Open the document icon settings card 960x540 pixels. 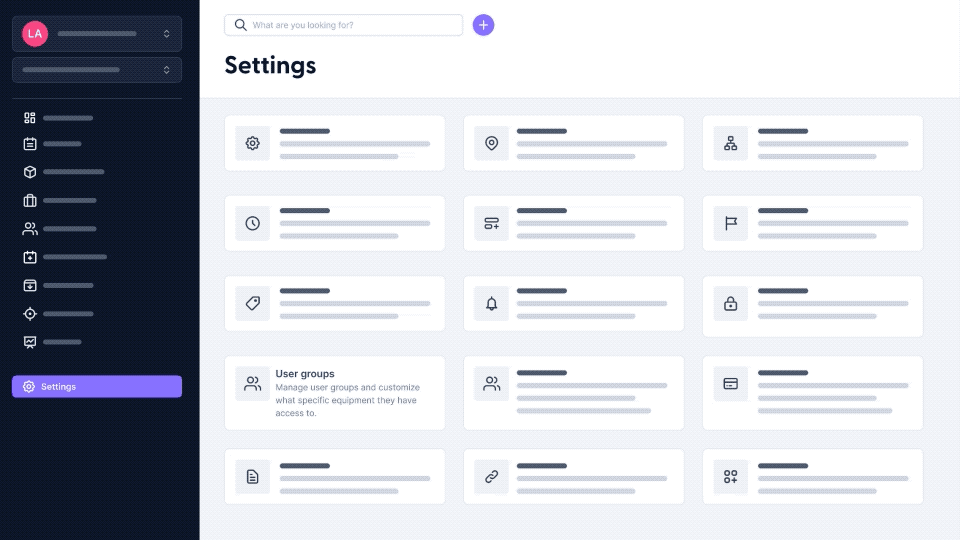(334, 476)
